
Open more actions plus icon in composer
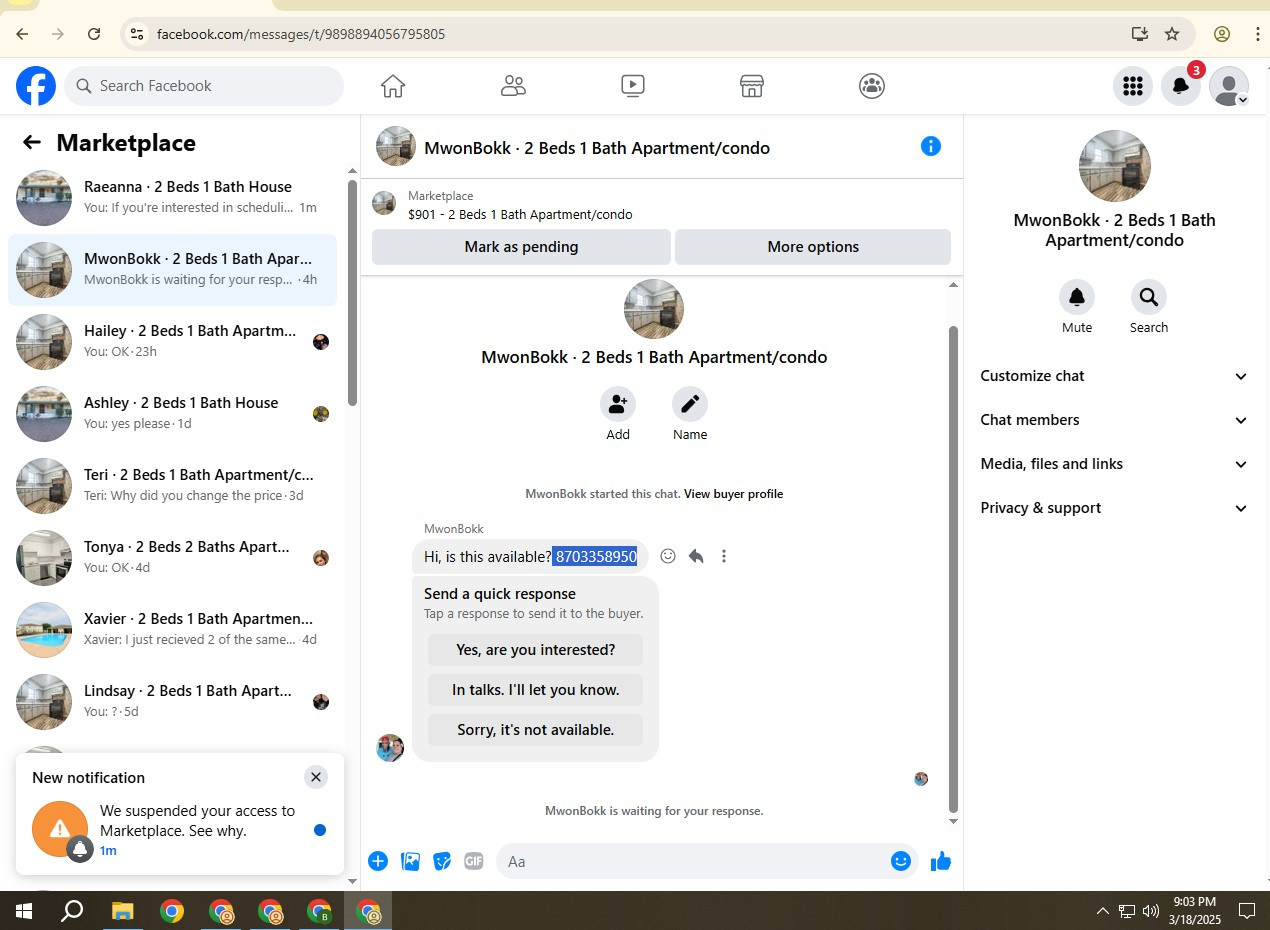coord(378,861)
